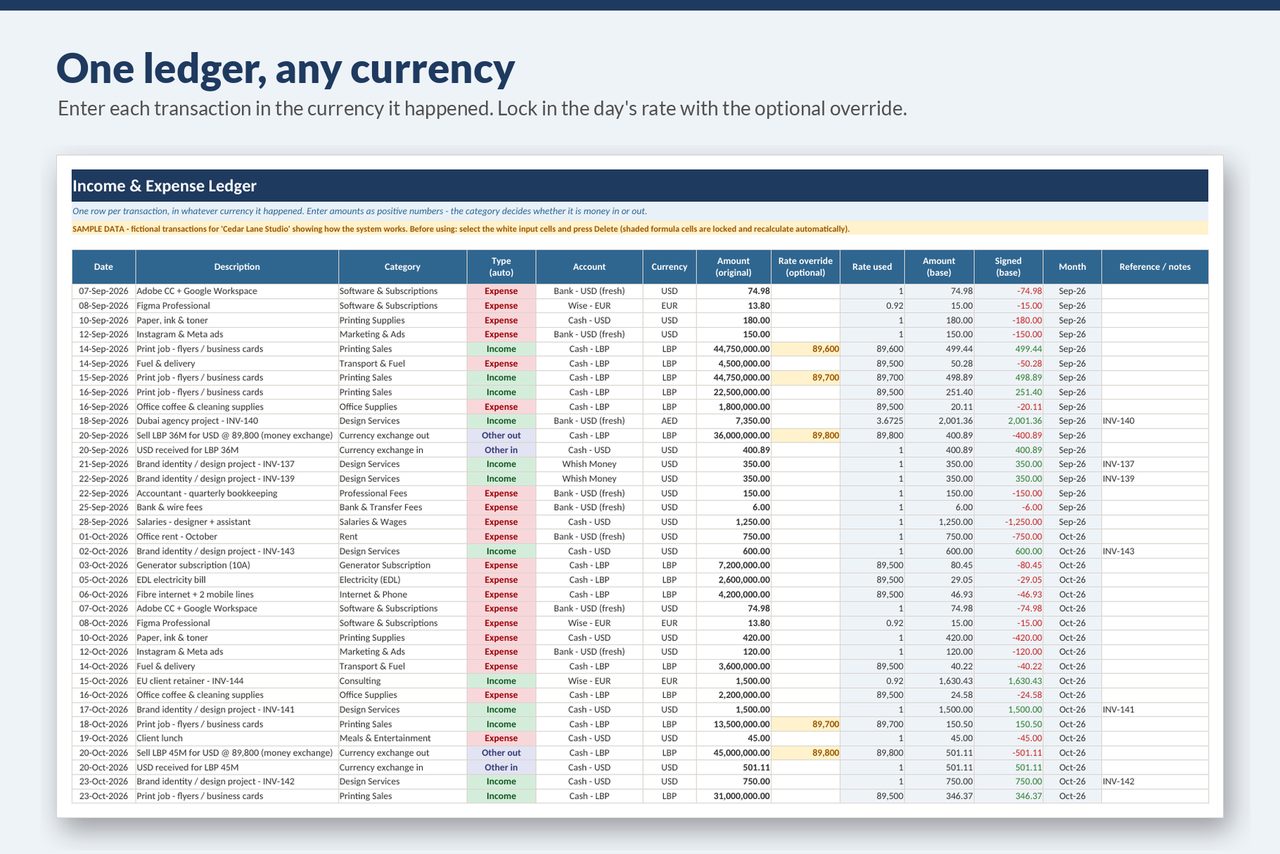The height and width of the screenshot is (854, 1280).
Task: Click the date cell 07-Sep-2026
Action: pyautogui.click(x=104, y=291)
